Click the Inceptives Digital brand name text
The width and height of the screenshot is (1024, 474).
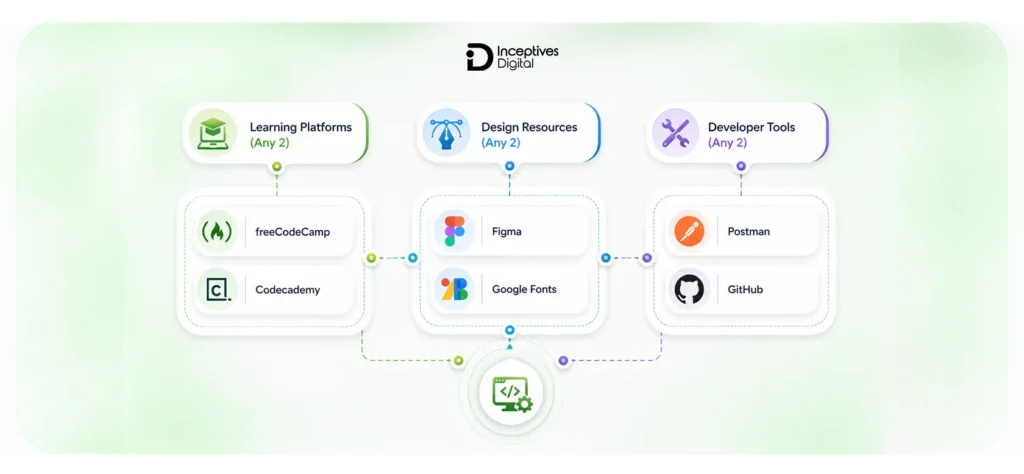tap(528, 57)
